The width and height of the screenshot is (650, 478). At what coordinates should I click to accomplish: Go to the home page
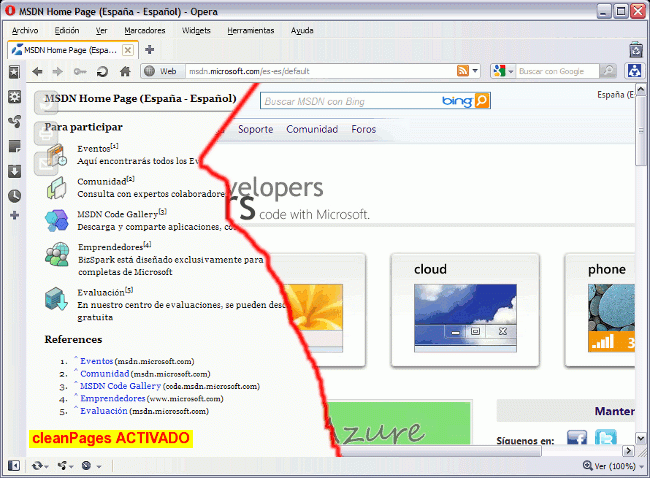click(125, 71)
